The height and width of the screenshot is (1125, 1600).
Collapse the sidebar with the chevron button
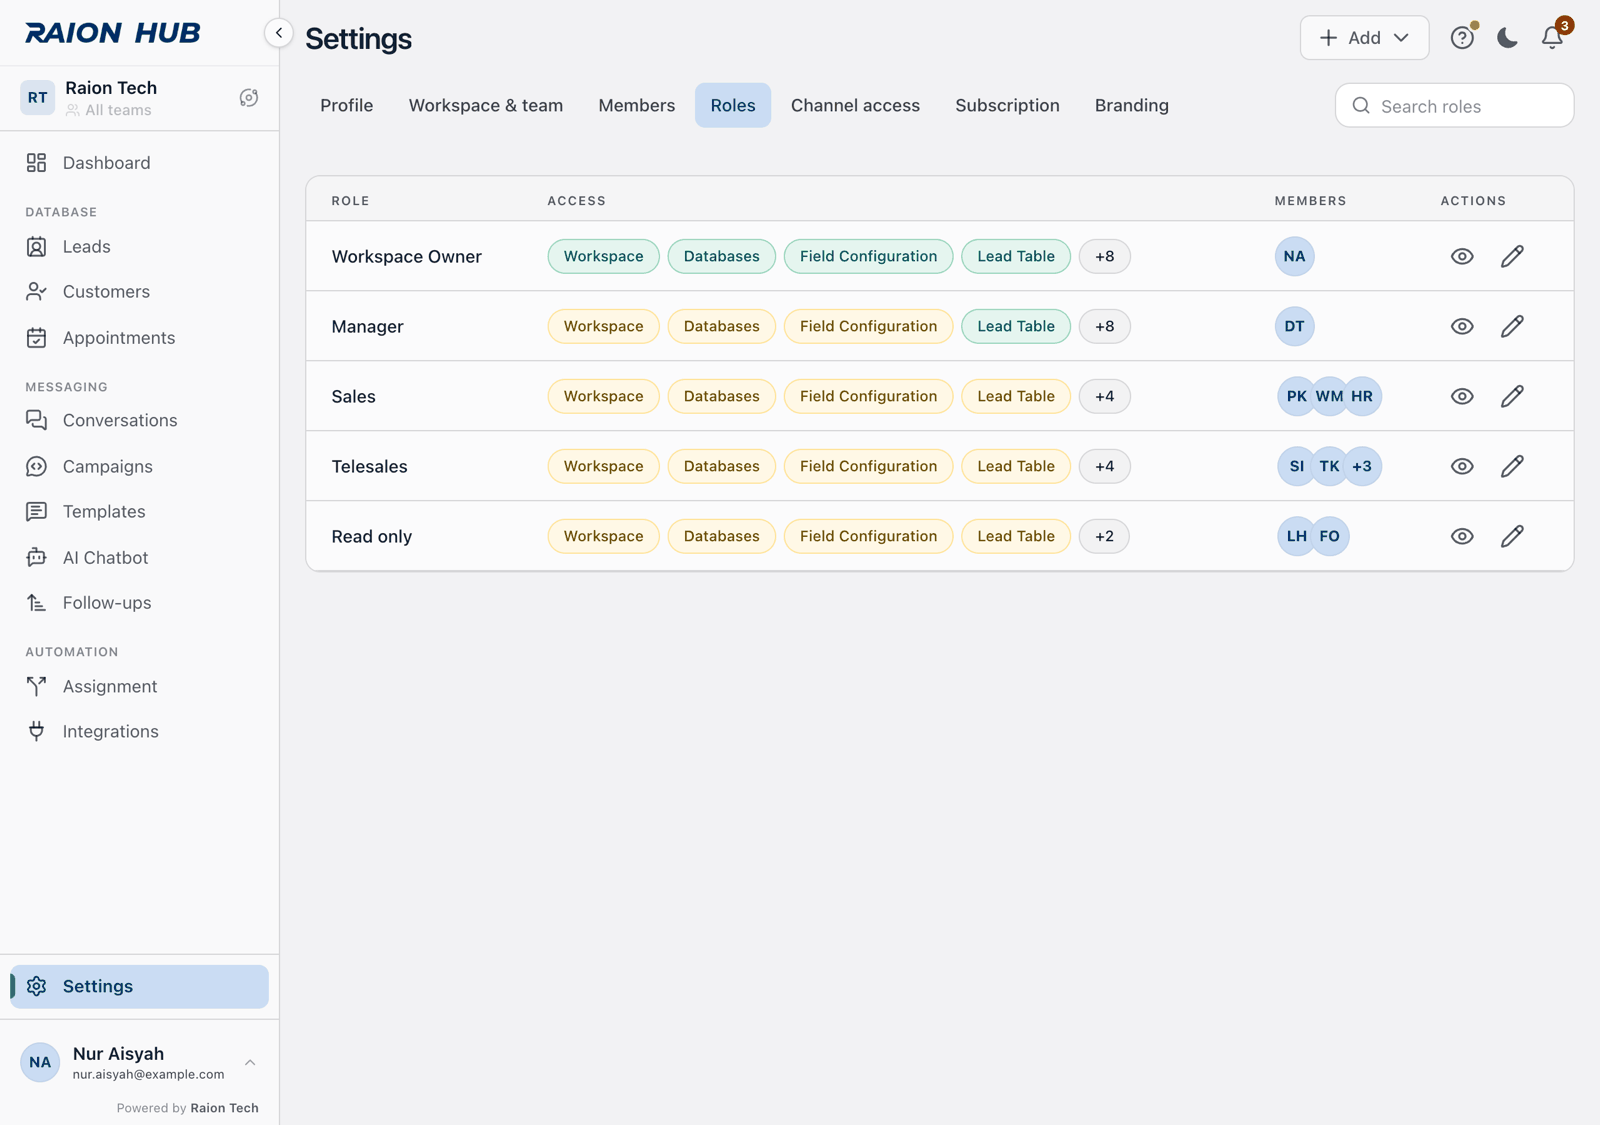click(x=279, y=33)
